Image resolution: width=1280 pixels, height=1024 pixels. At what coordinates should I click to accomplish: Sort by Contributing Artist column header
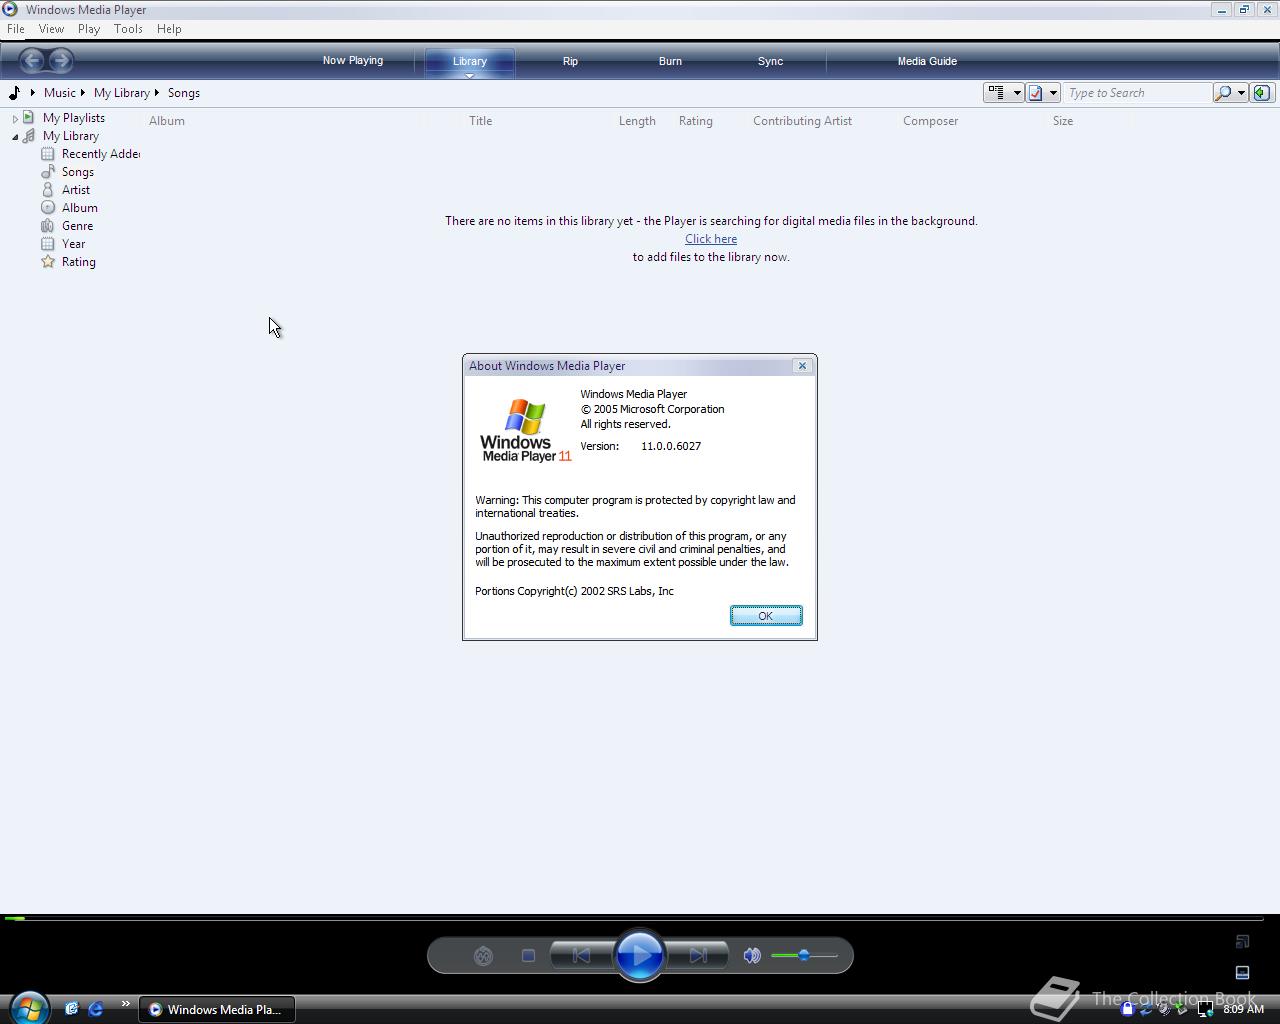point(803,121)
